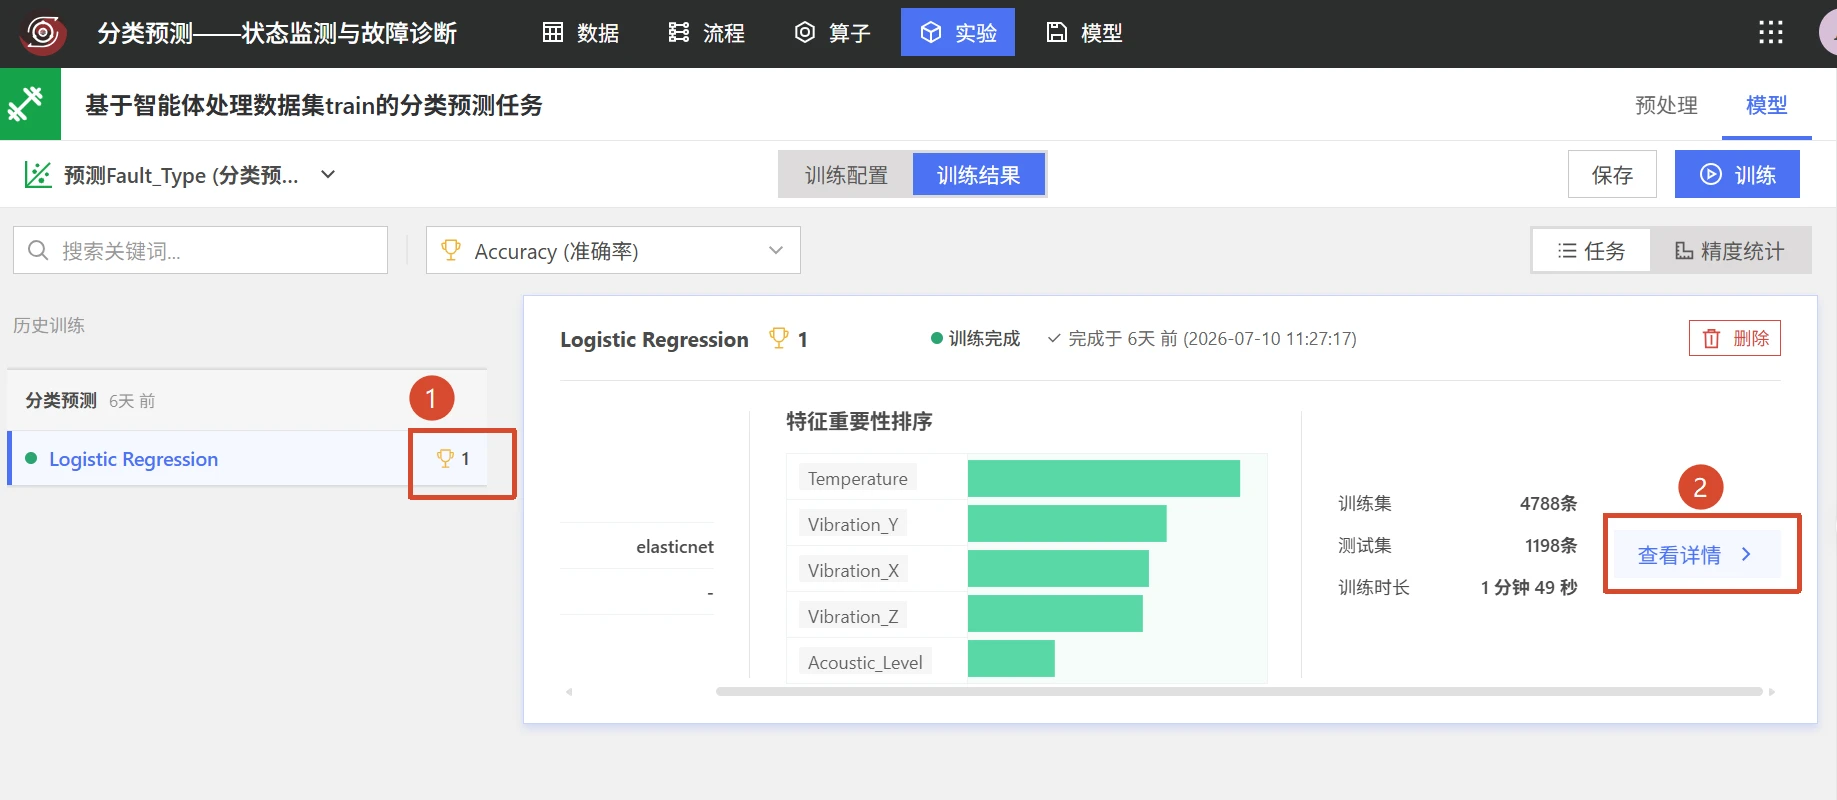The width and height of the screenshot is (1837, 800).
Task: Click the 分类预测 history group header
Action: [247, 400]
